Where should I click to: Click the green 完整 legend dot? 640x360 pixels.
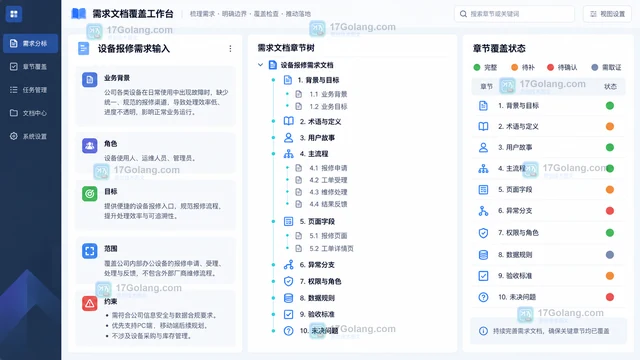pos(477,67)
